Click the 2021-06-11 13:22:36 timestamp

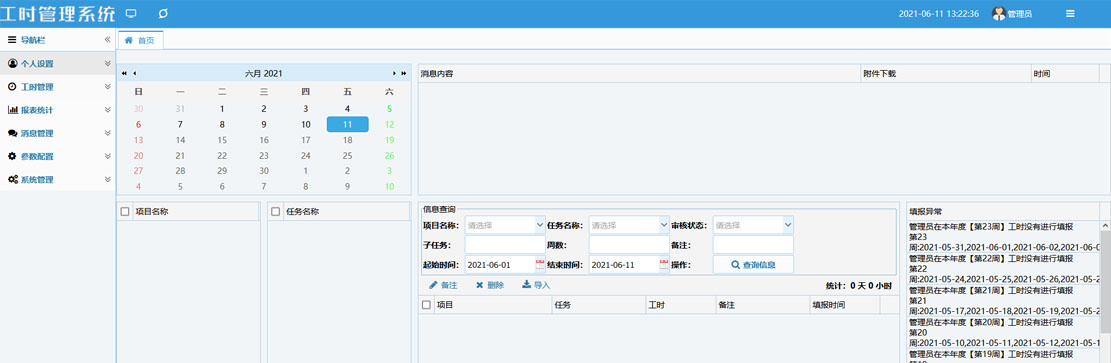point(939,13)
